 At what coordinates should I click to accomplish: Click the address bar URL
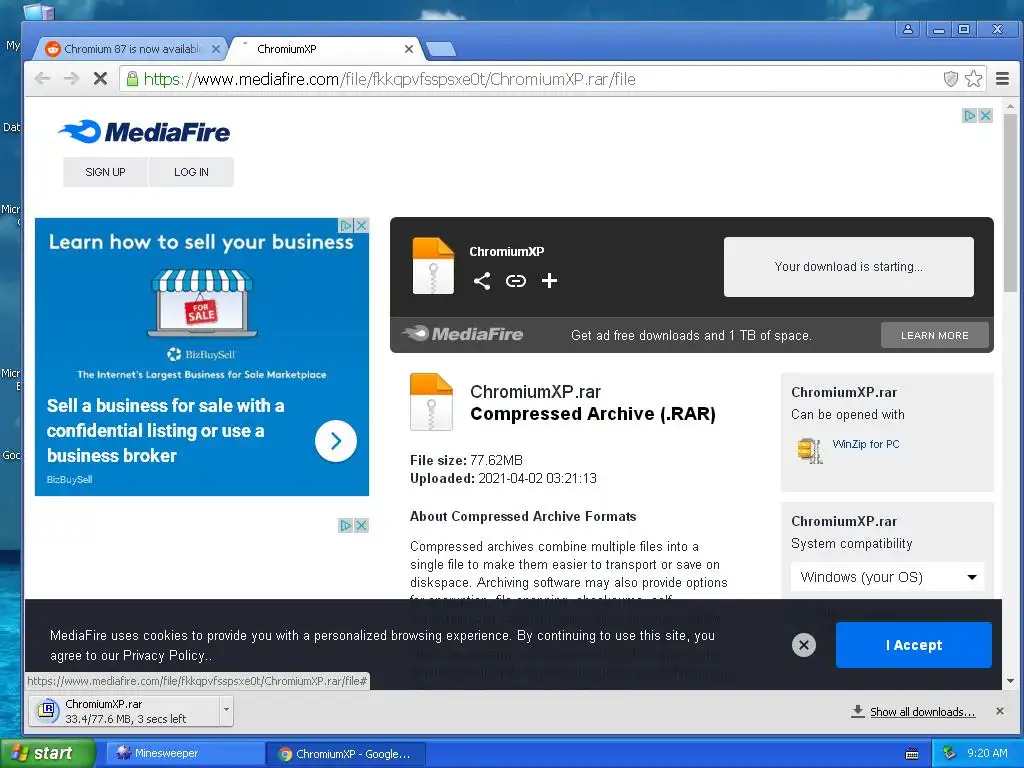click(390, 79)
